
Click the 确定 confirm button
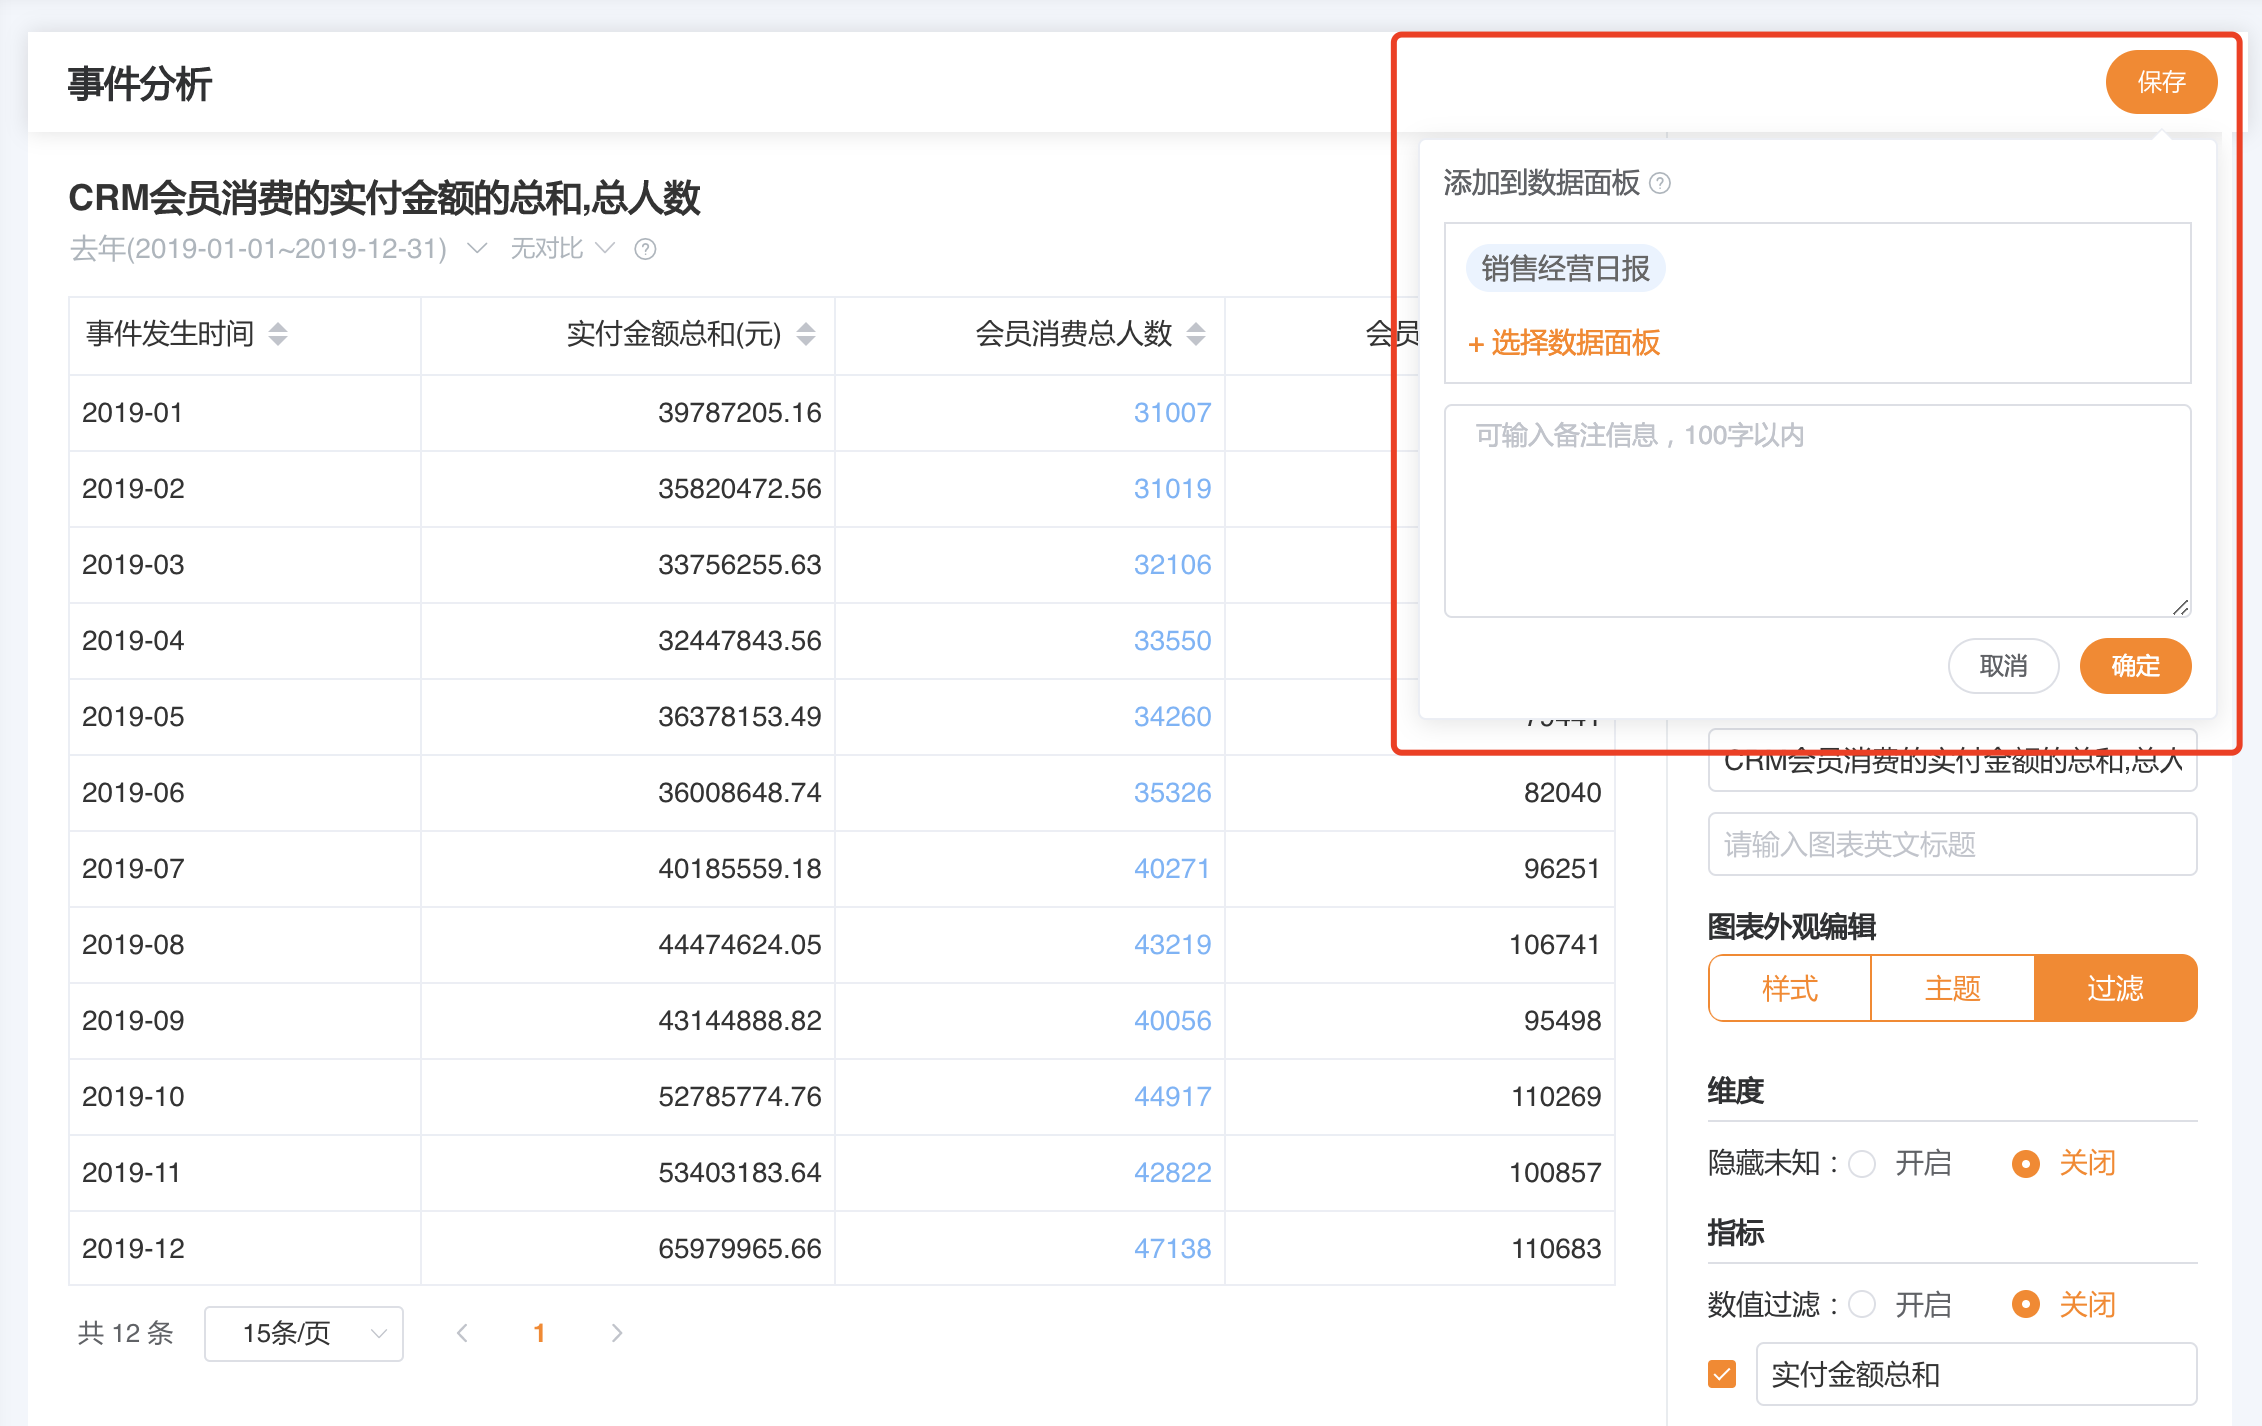point(2135,666)
